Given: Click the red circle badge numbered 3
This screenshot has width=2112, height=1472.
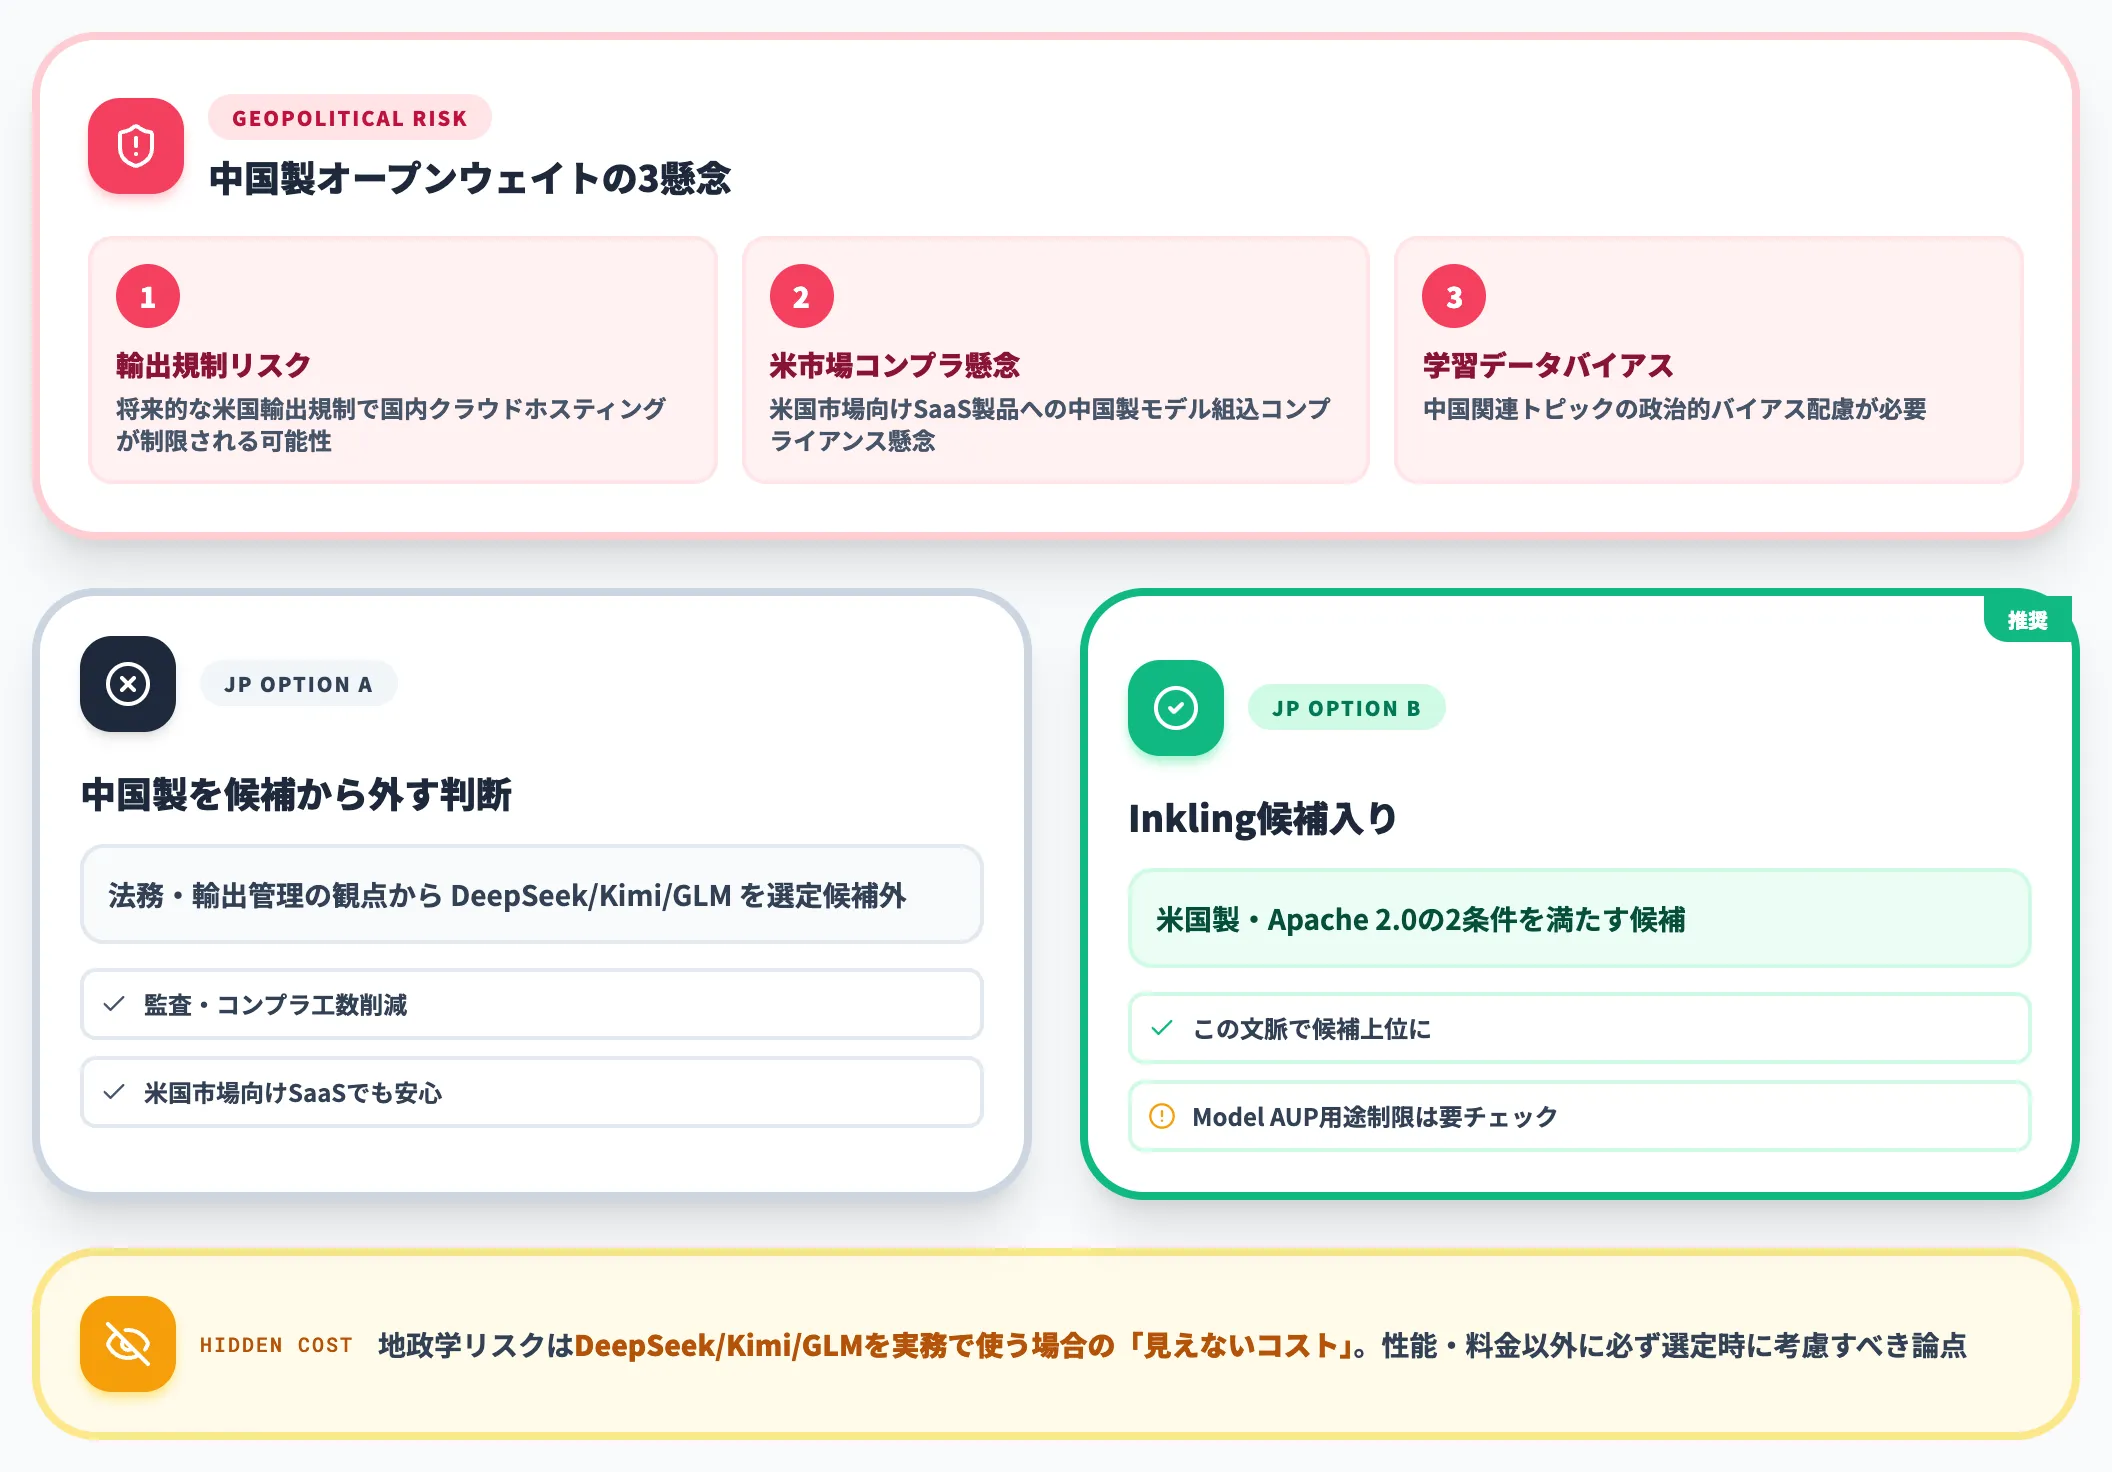Looking at the screenshot, I should (1454, 296).
